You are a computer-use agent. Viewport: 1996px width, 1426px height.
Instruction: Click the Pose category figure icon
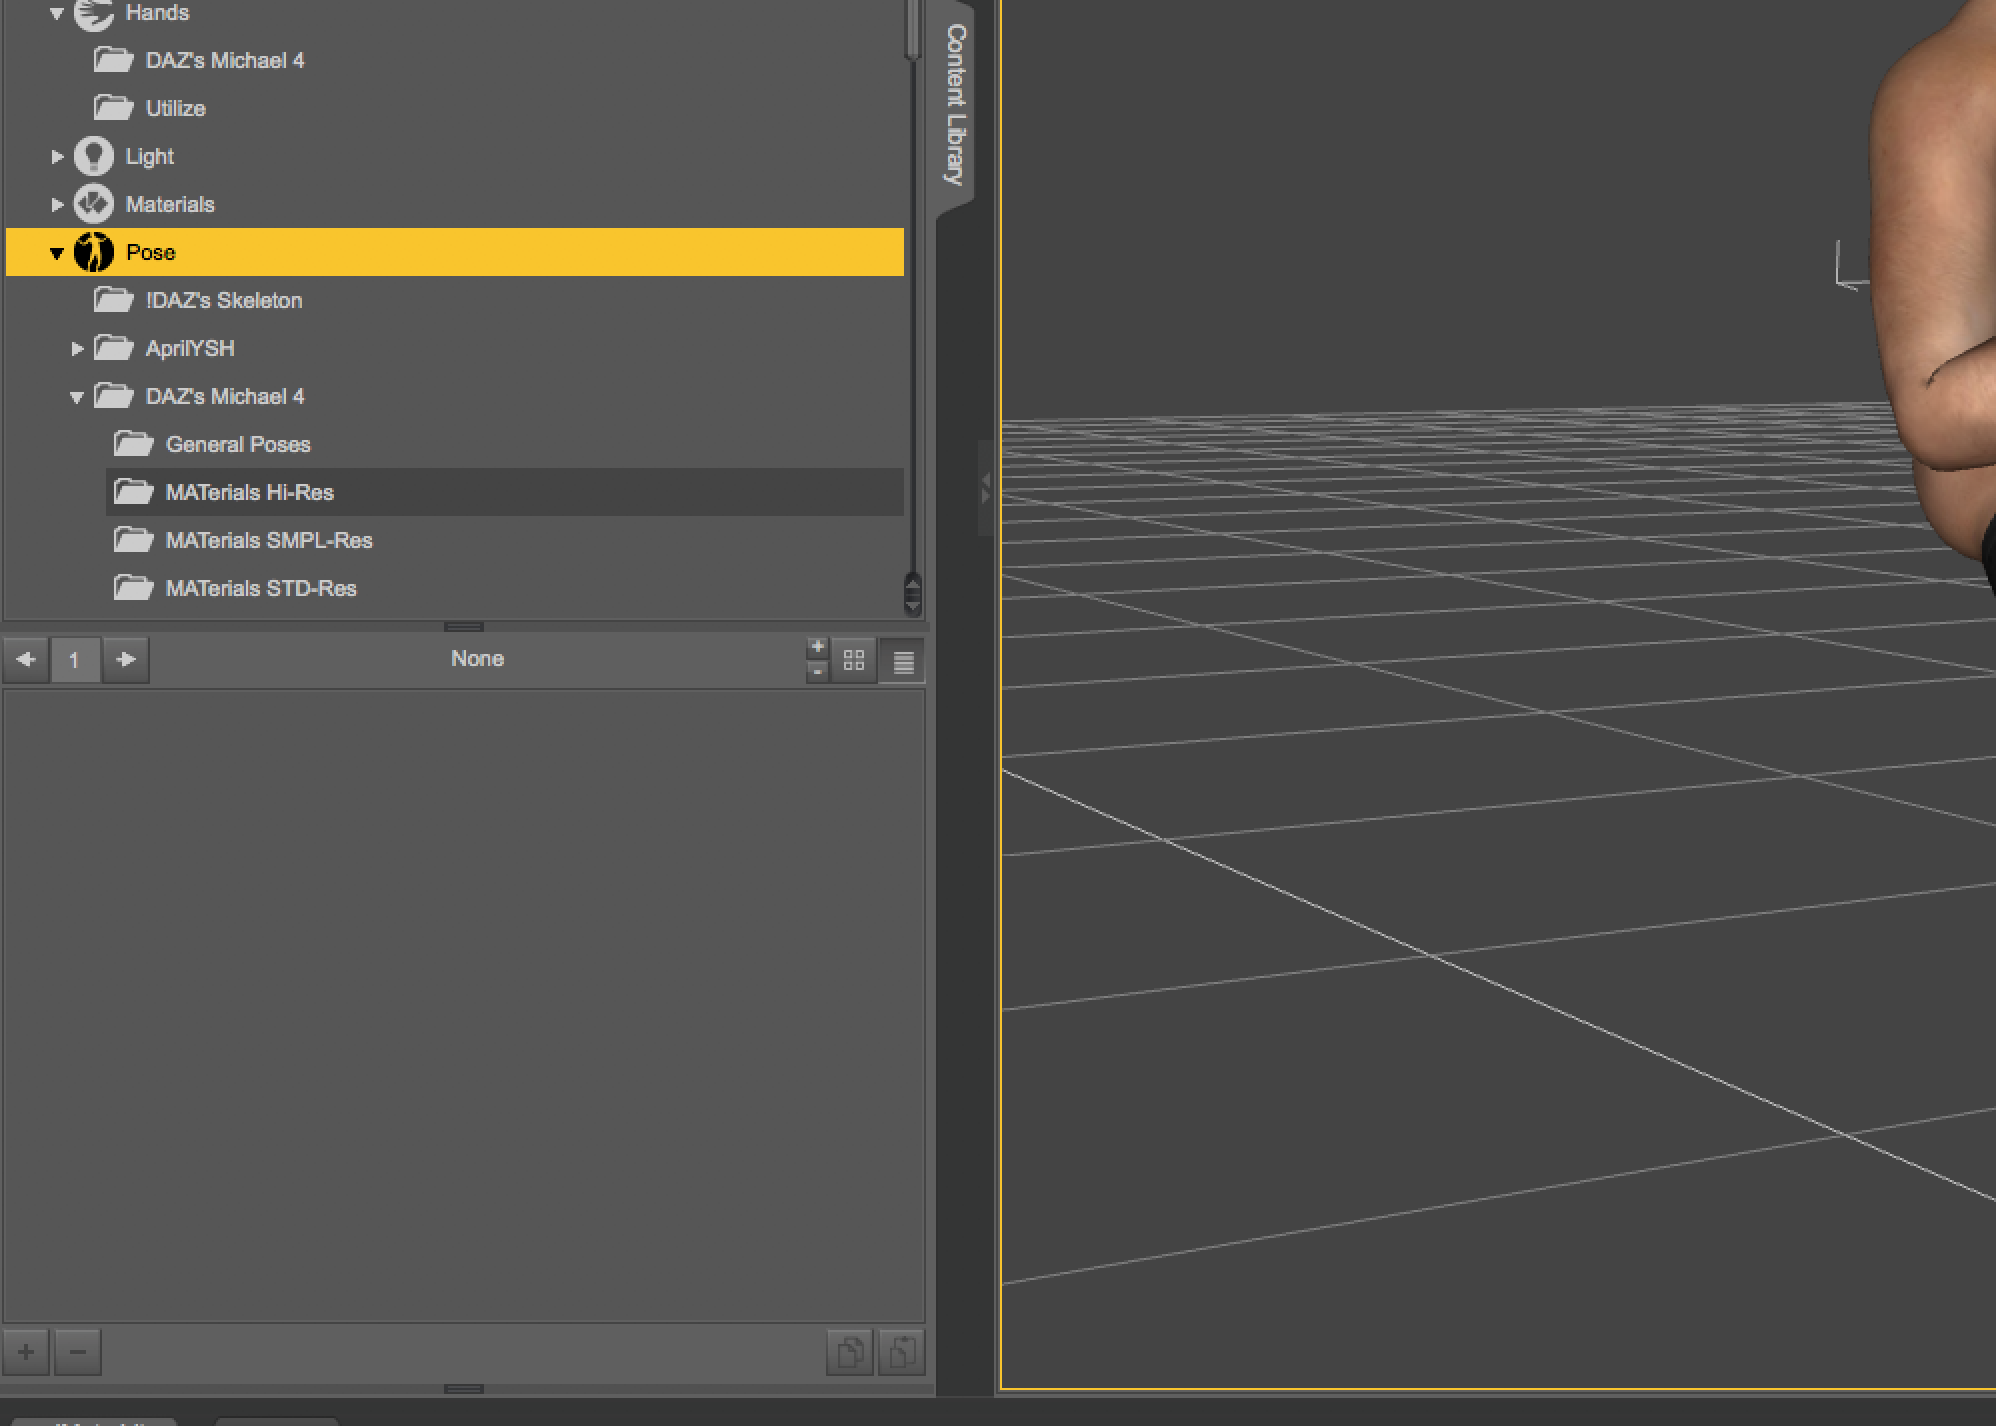[94, 252]
